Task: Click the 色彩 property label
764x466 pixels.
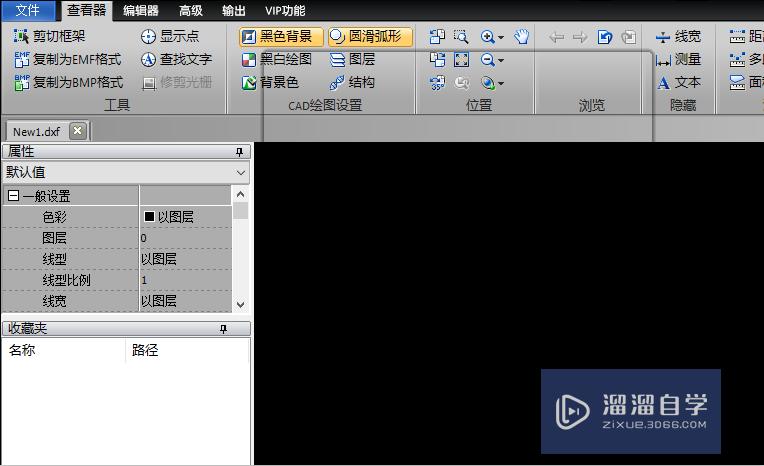Action: 54,217
